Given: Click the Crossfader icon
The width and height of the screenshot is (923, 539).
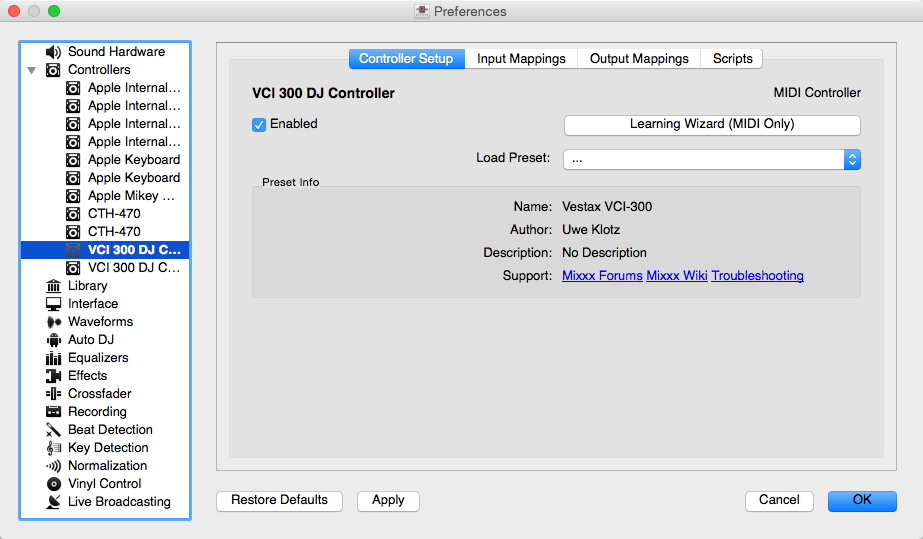Looking at the screenshot, I should [54, 394].
